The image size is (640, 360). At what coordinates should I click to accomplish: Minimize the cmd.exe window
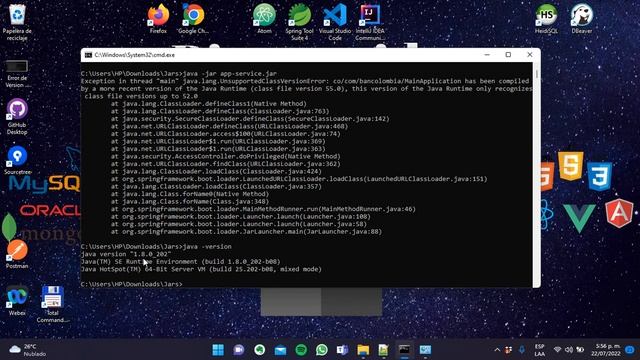487,55
